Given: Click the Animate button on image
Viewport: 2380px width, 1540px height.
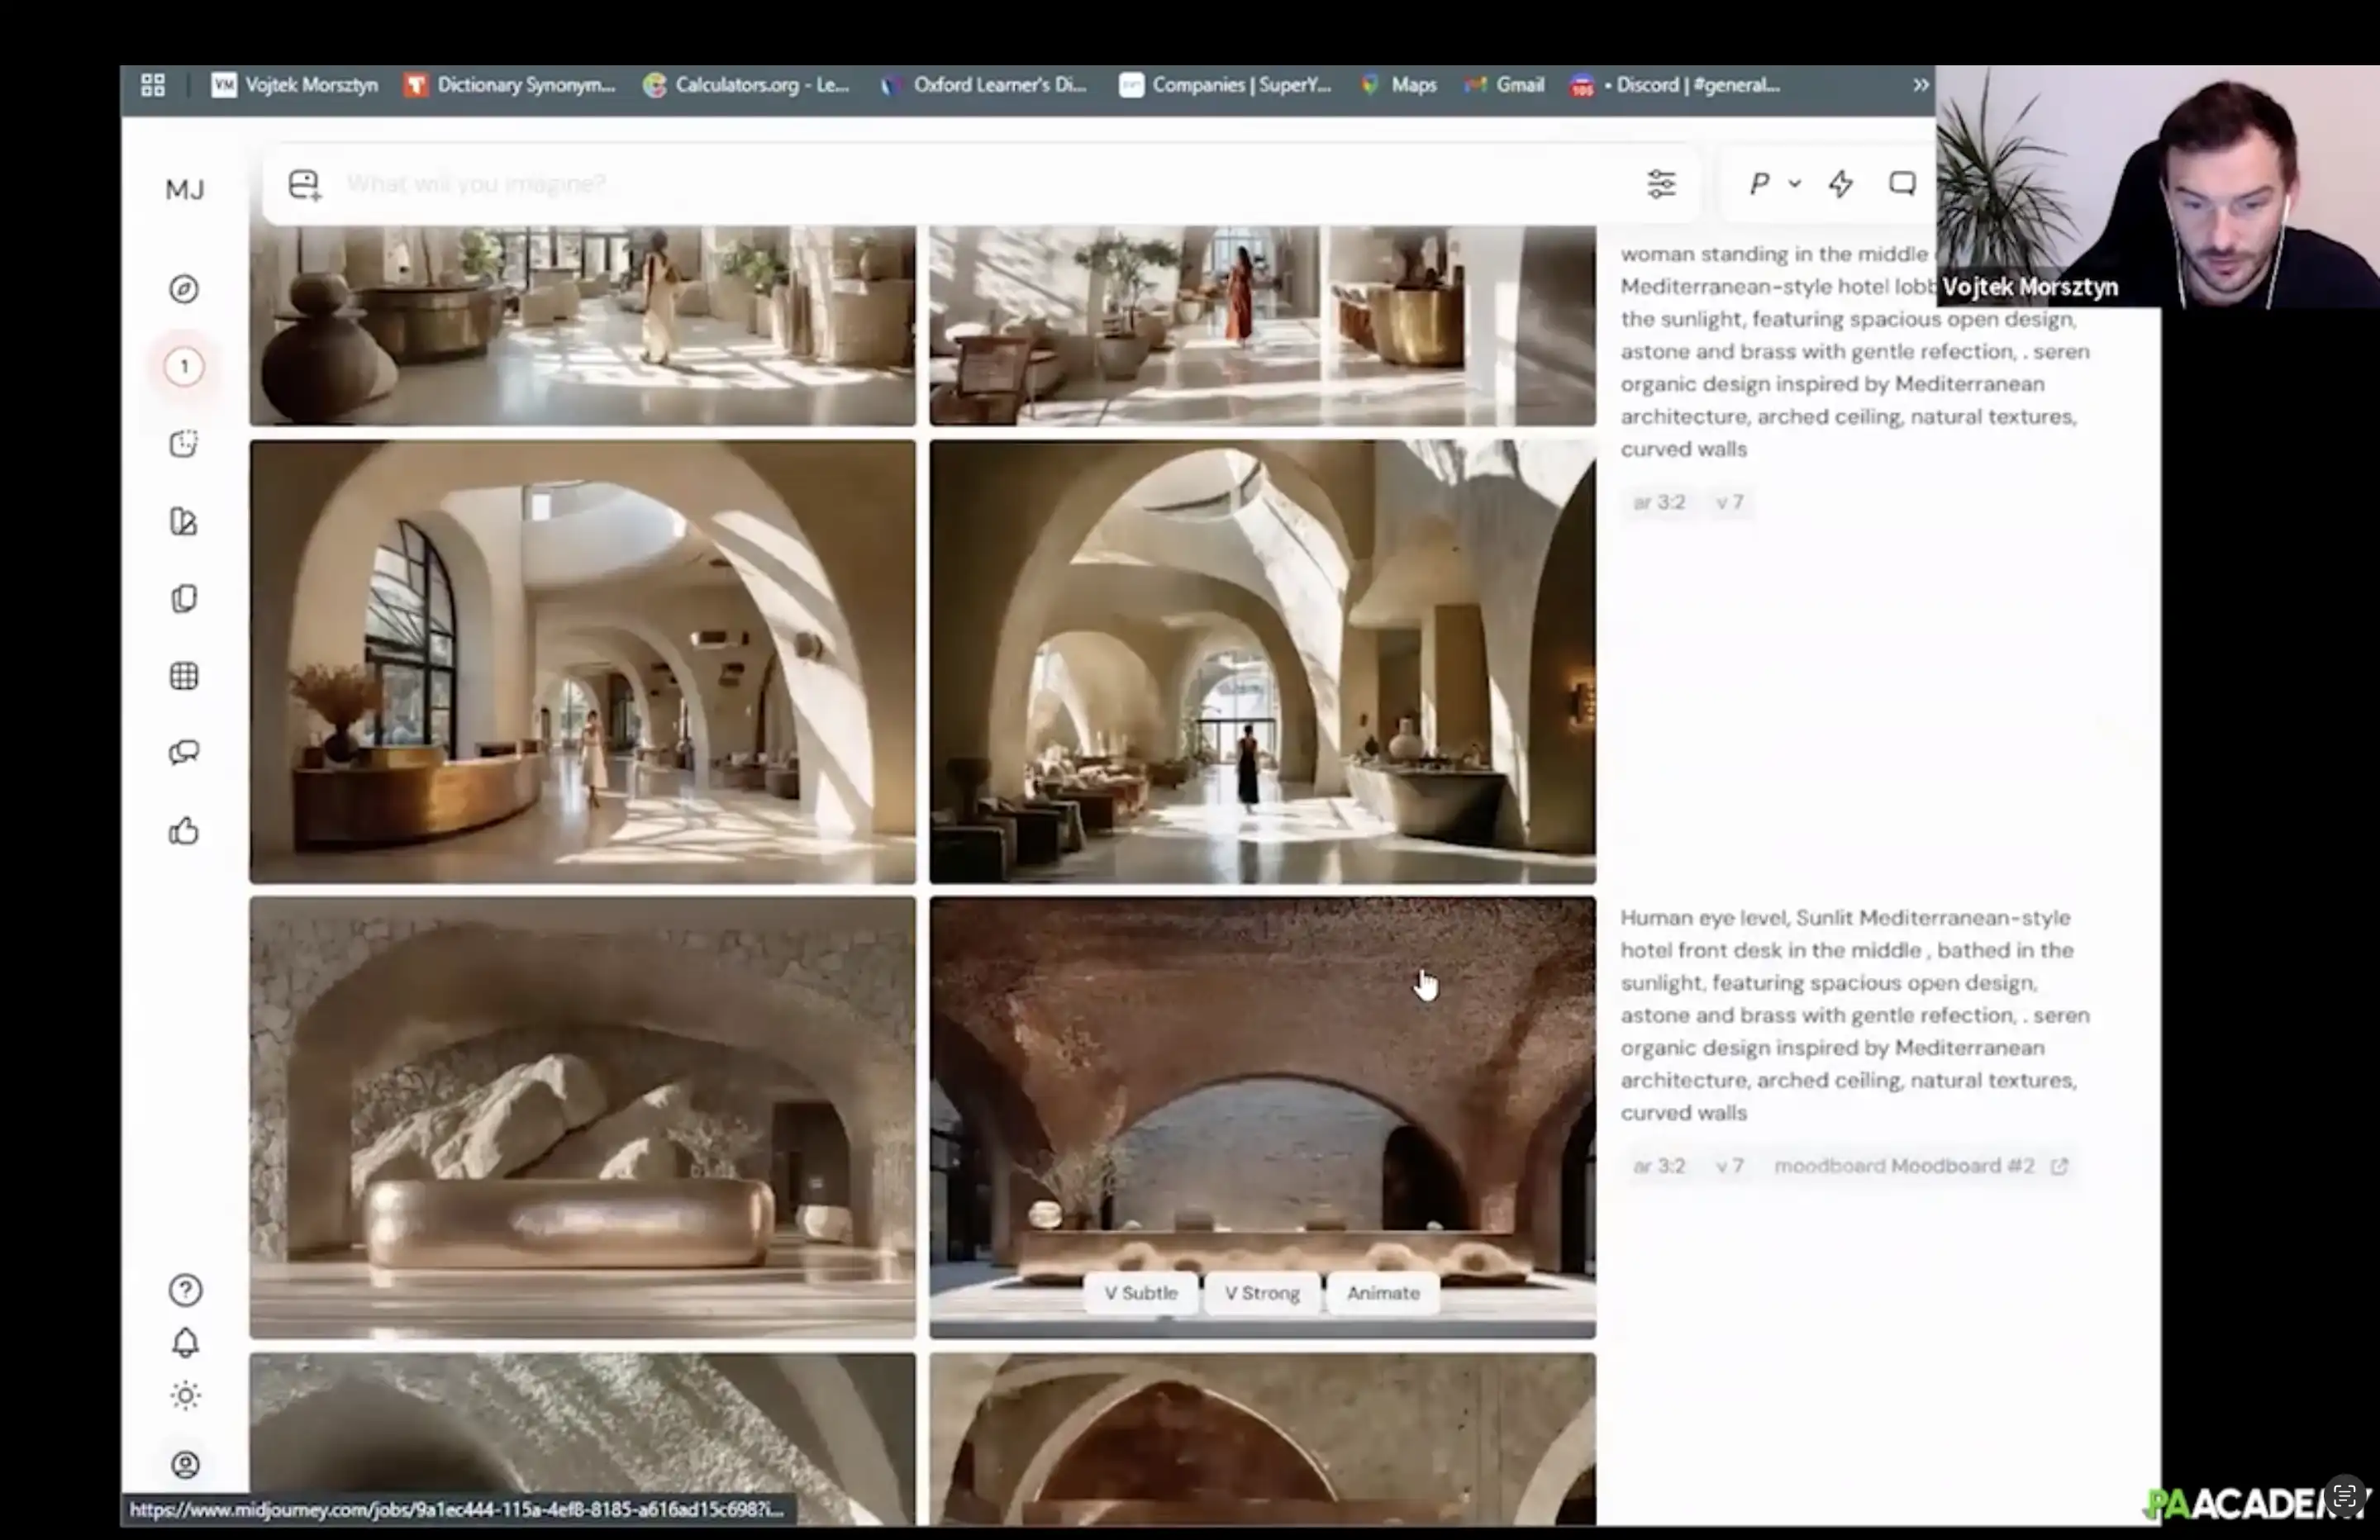Looking at the screenshot, I should (x=1383, y=1293).
